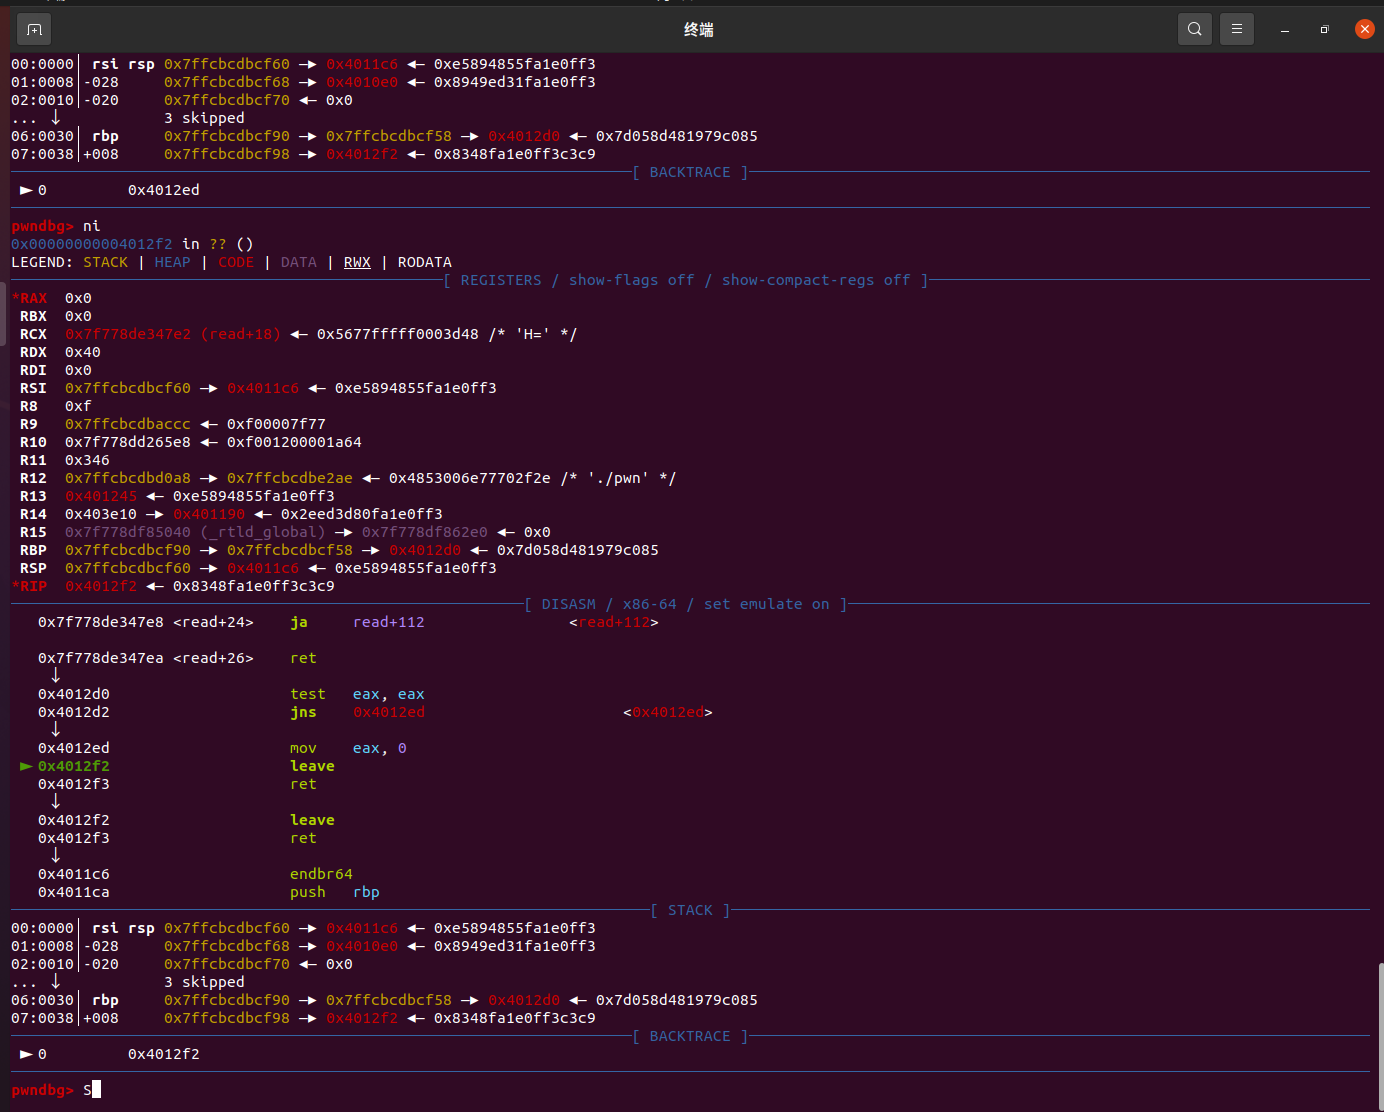Image resolution: width=1384 pixels, height=1112 pixels.
Task: Close the terminal window
Action: (1364, 29)
